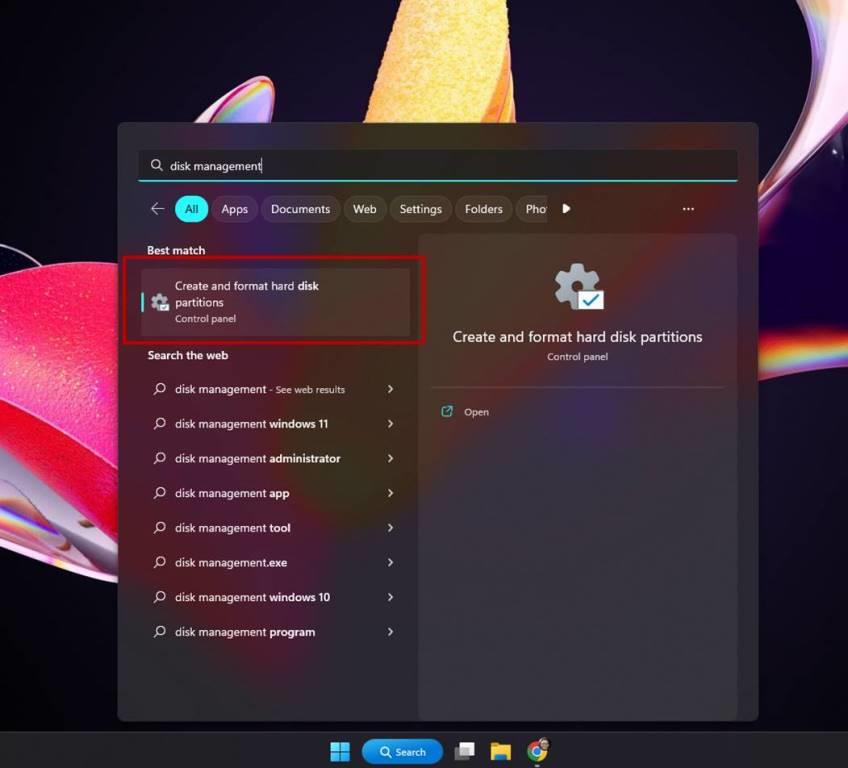The image size is (848, 768).
Task: Click 'disk management app' web suggestion
Action: pos(232,493)
